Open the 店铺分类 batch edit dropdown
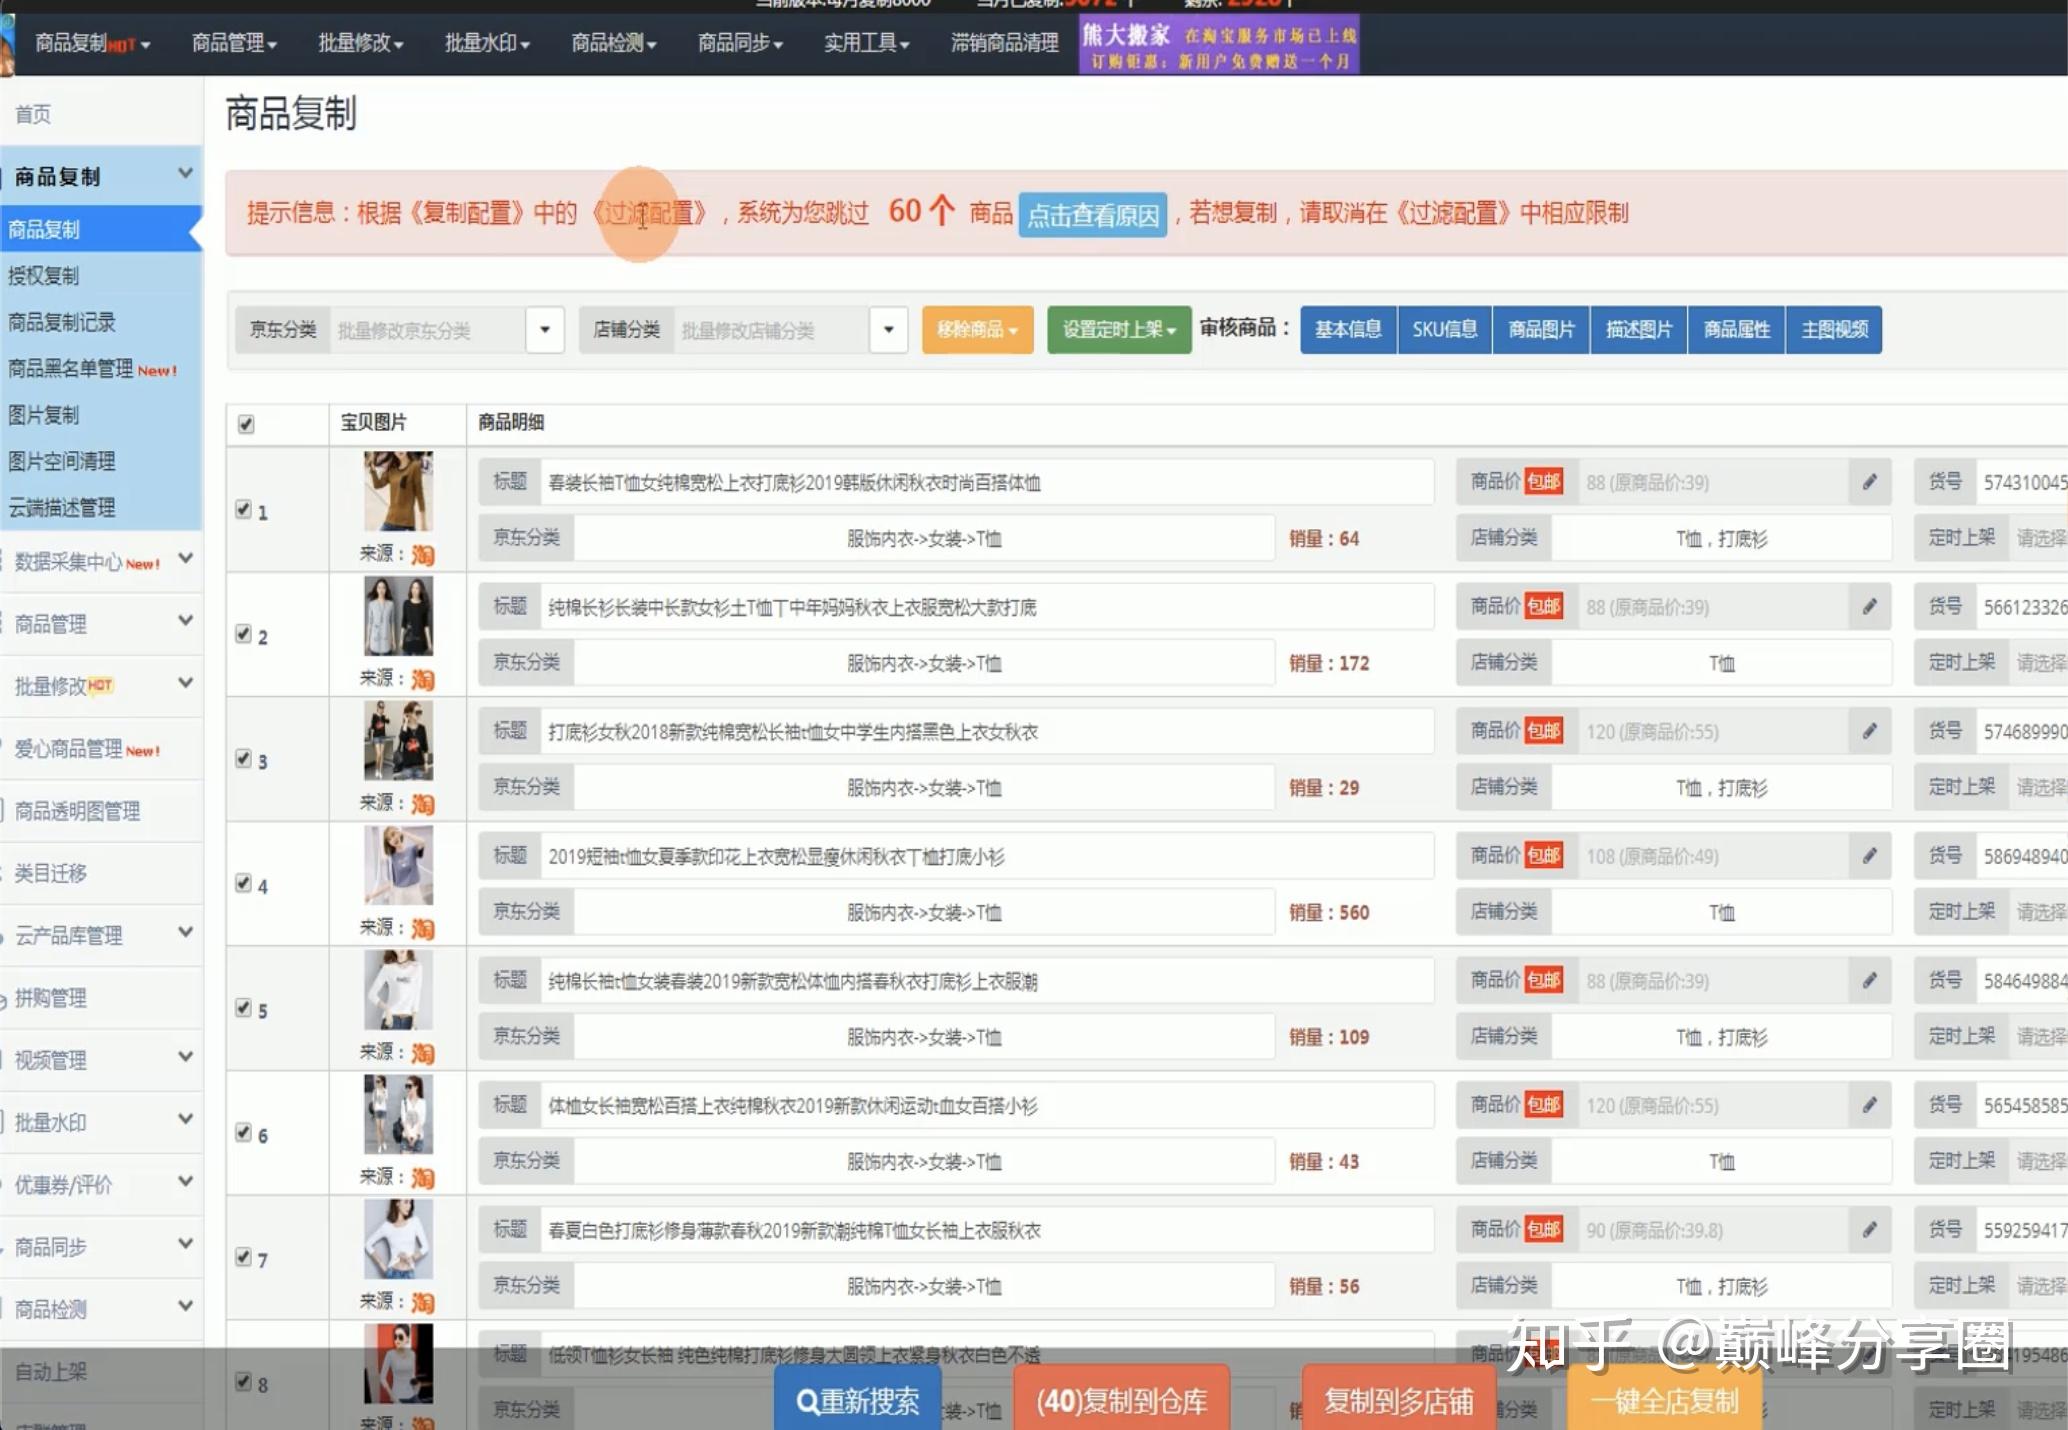 [888, 330]
